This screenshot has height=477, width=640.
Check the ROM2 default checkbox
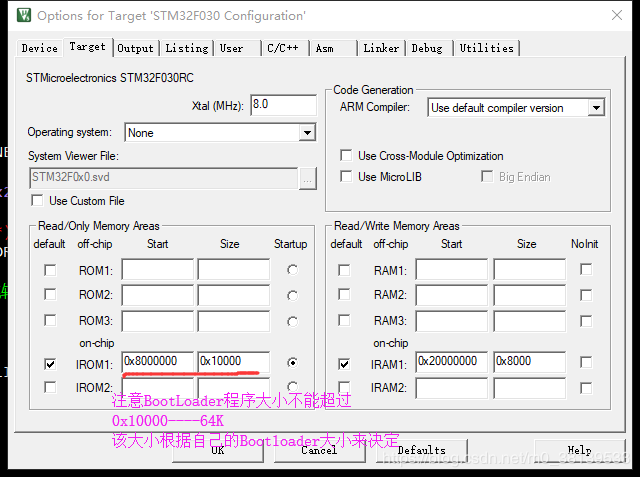[x=50, y=294]
